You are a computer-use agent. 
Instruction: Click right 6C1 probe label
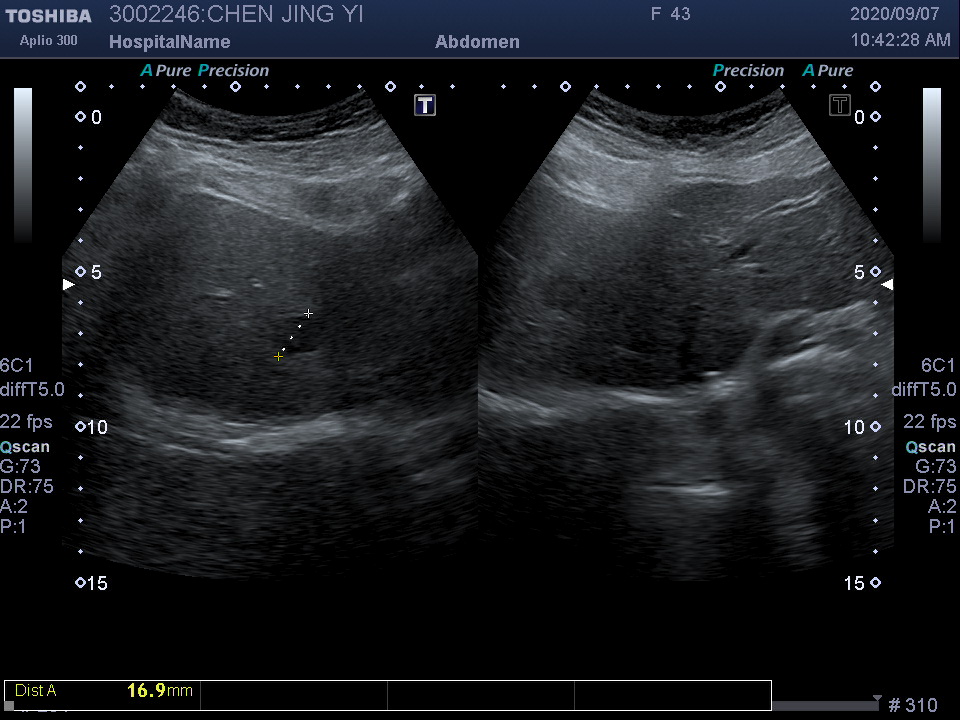tap(938, 366)
